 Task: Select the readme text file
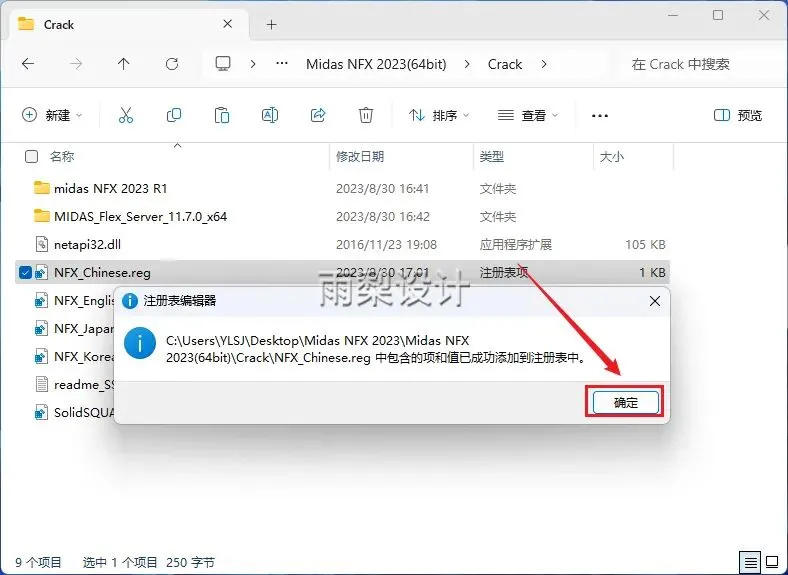84,385
